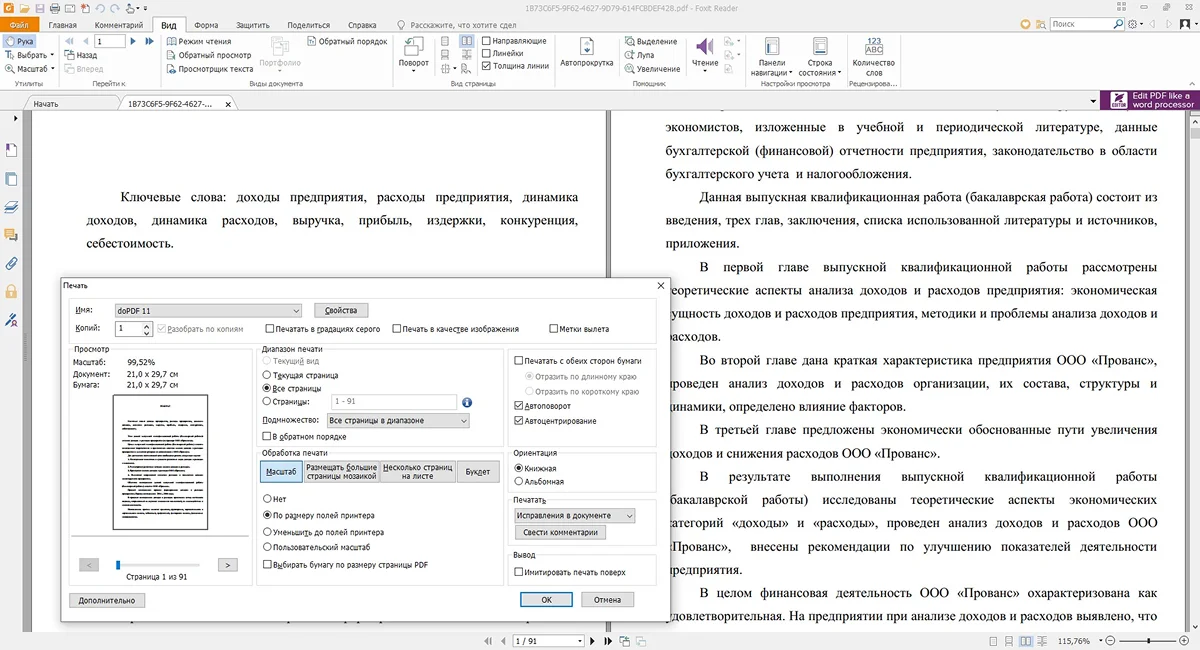Activate the Чтение (read aloud) speaker icon
Viewport: 1200px width, 650px height.
705,46
